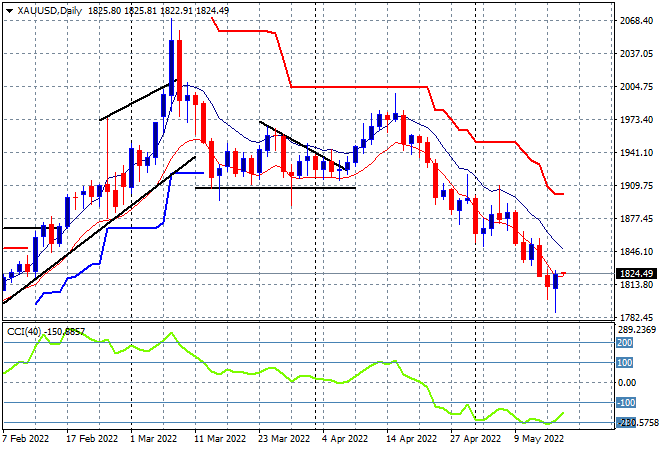Click the 289.2369 indicator scale value
The width and height of the screenshot is (660, 450).
click(x=637, y=330)
